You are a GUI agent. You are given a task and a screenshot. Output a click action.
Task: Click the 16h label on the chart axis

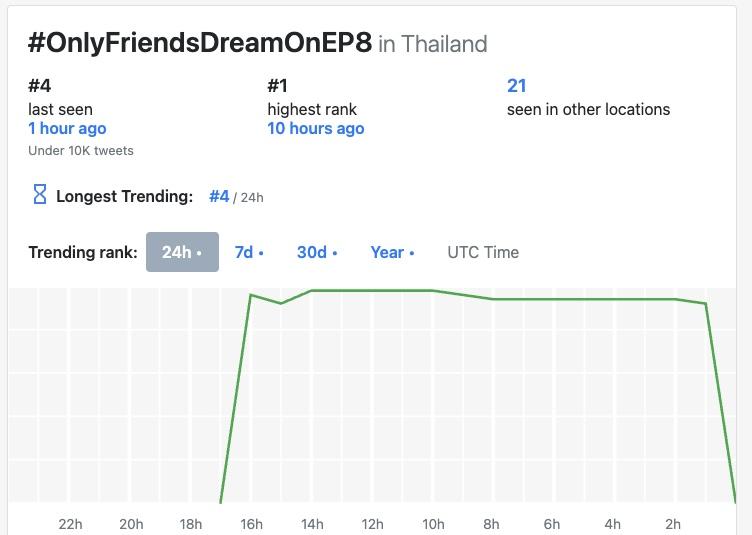(252, 524)
